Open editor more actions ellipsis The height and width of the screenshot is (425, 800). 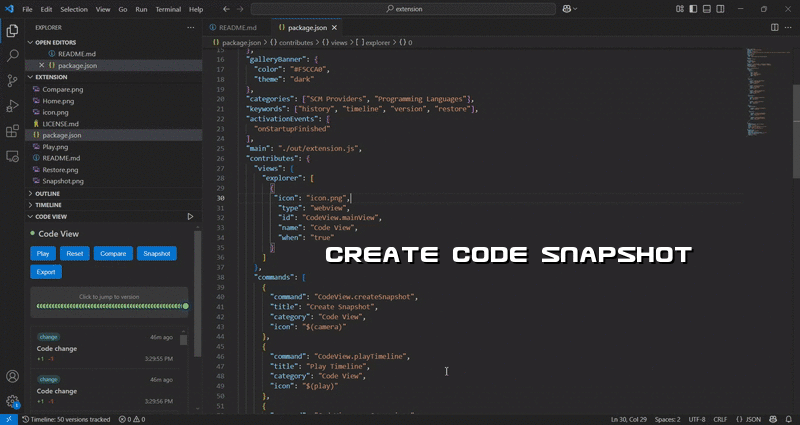pos(788,28)
